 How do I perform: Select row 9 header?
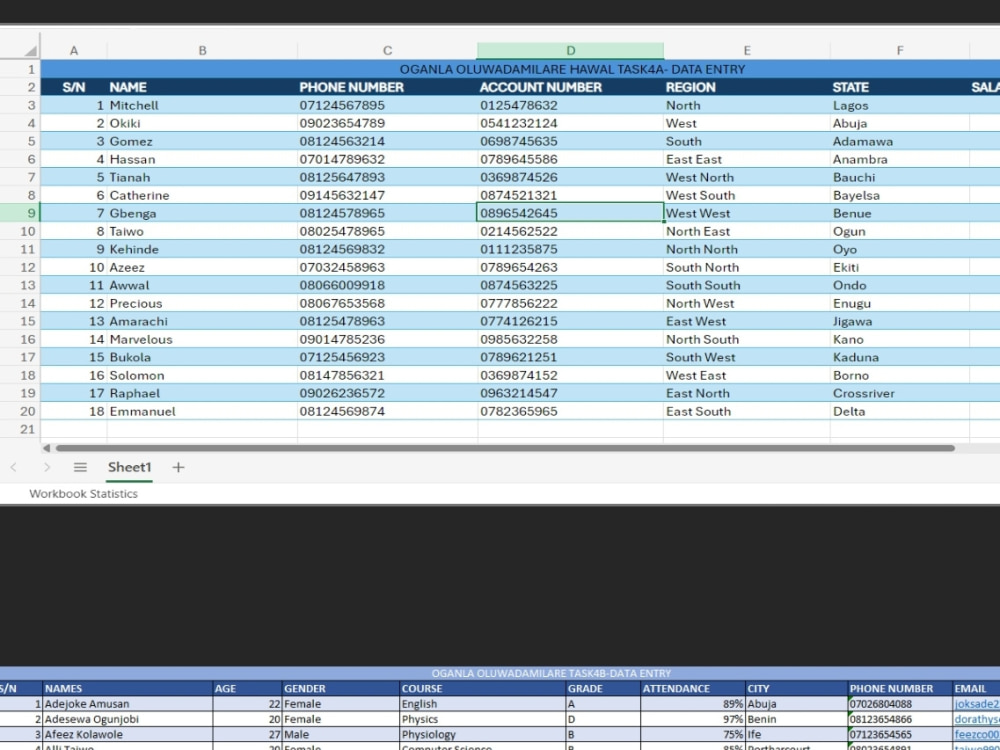click(20, 213)
